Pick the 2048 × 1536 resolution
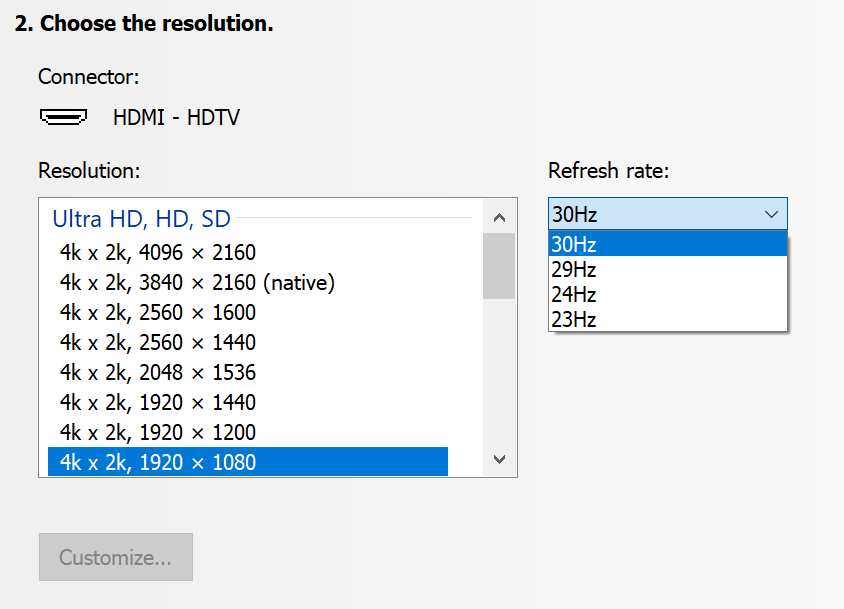Screen dimensions: 844x609 click(x=248, y=372)
